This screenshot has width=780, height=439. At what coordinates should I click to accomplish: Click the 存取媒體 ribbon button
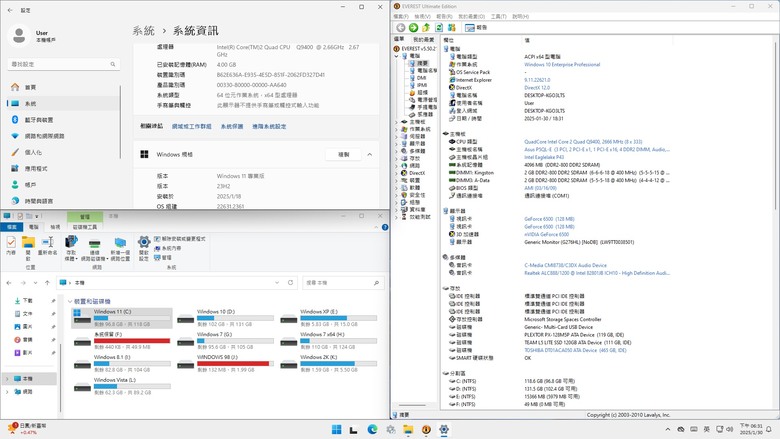click(71, 248)
